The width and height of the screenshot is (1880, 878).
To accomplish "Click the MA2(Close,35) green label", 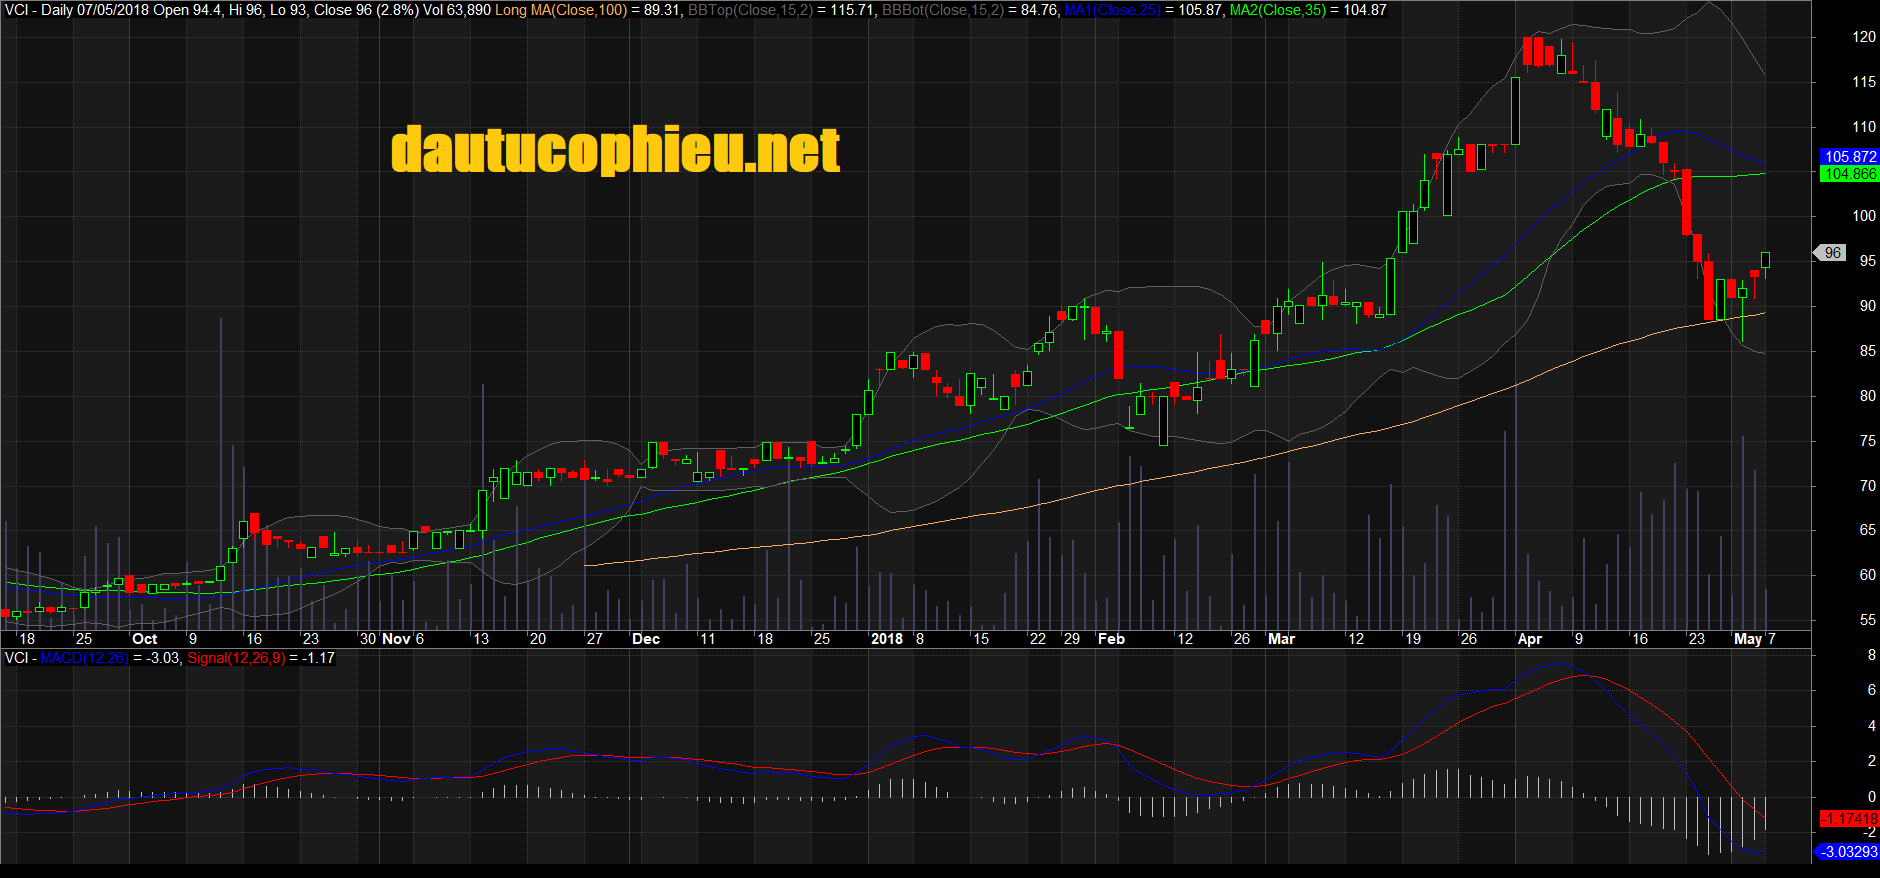I will pyautogui.click(x=1277, y=10).
